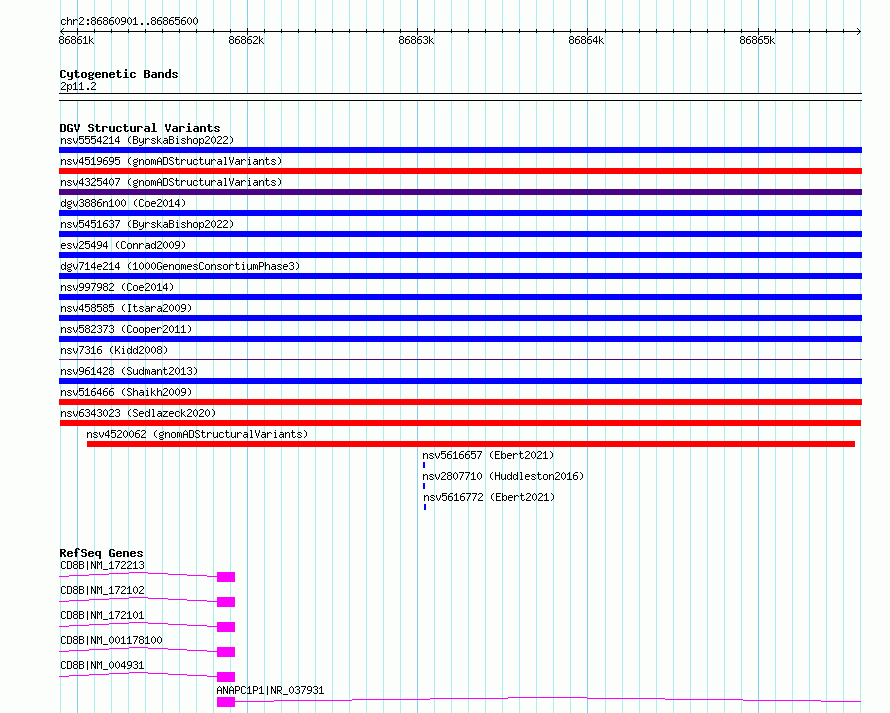Open nsv4519695 (gnomADStructuralVariants) label

pos(171,161)
